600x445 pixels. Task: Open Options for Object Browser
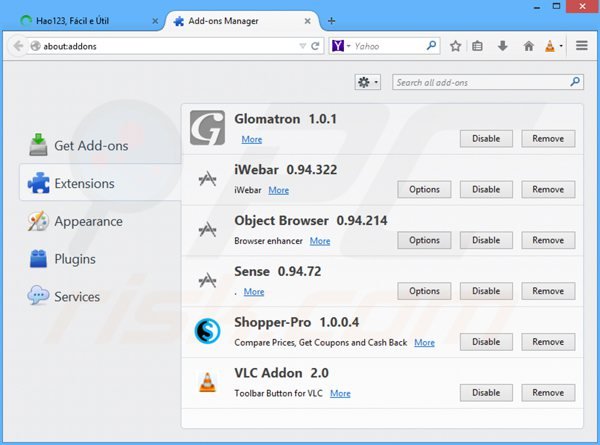[424, 240]
